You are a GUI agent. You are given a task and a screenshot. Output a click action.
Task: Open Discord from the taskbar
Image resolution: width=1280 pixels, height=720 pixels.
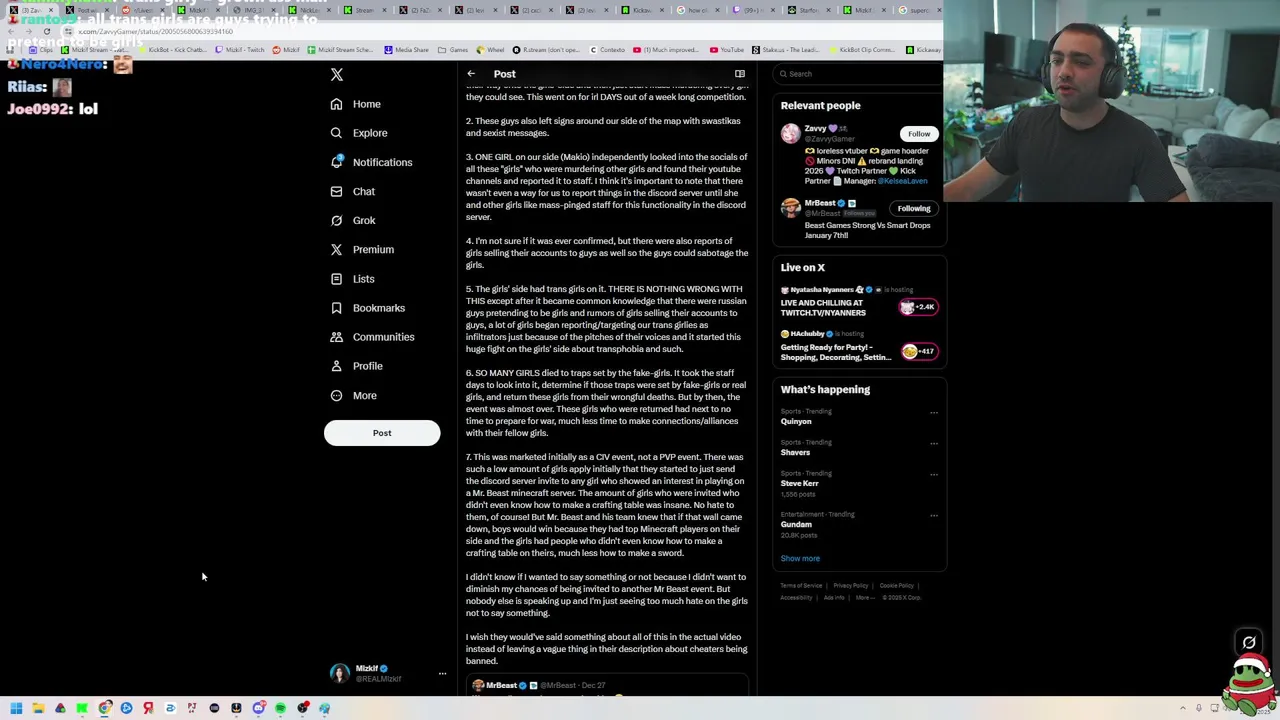(x=258, y=708)
